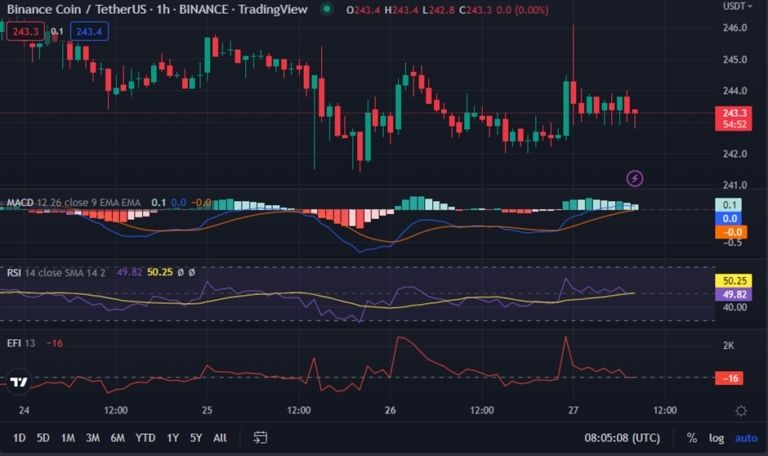The image size is (768, 456).
Task: Click the MACD 0.1 histogram axis label
Action: pos(728,205)
